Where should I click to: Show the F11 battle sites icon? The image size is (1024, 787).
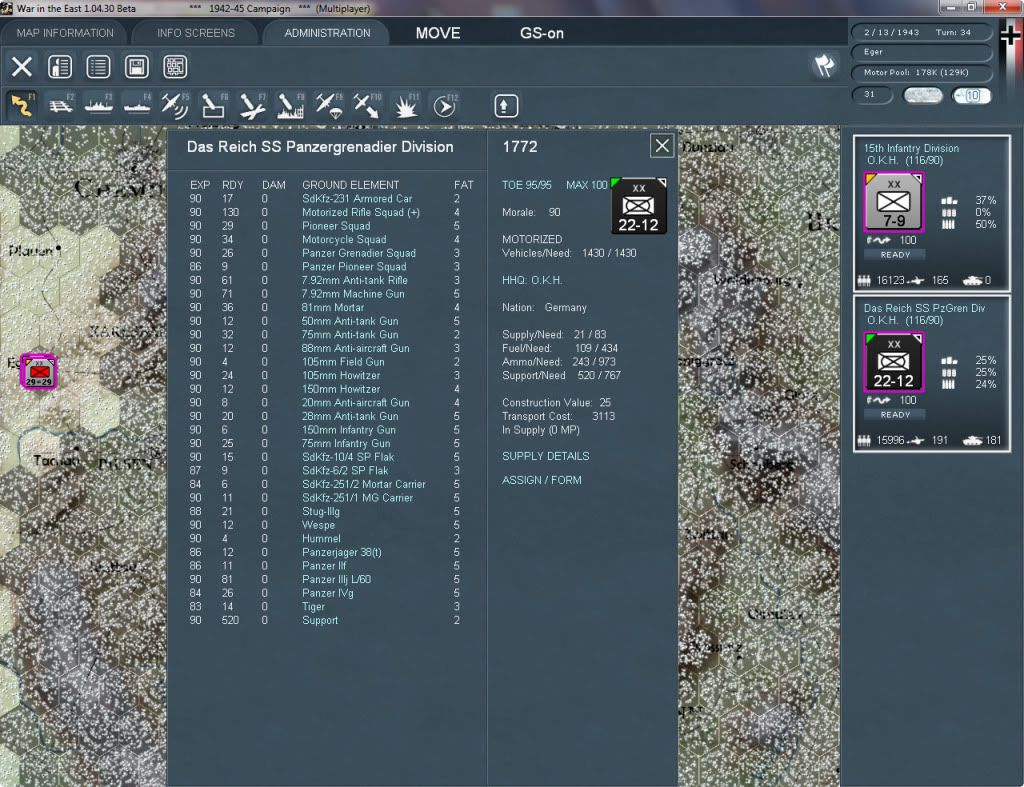pos(406,105)
